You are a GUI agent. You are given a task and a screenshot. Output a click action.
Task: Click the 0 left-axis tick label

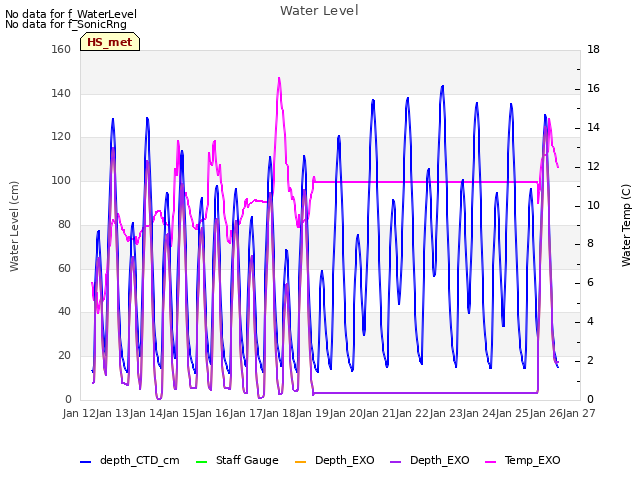pos(68,399)
